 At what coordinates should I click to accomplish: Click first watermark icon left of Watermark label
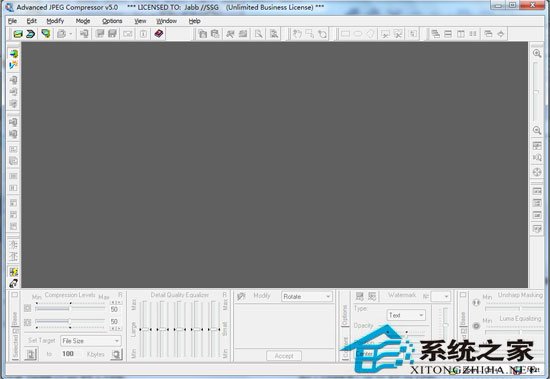(x=360, y=297)
